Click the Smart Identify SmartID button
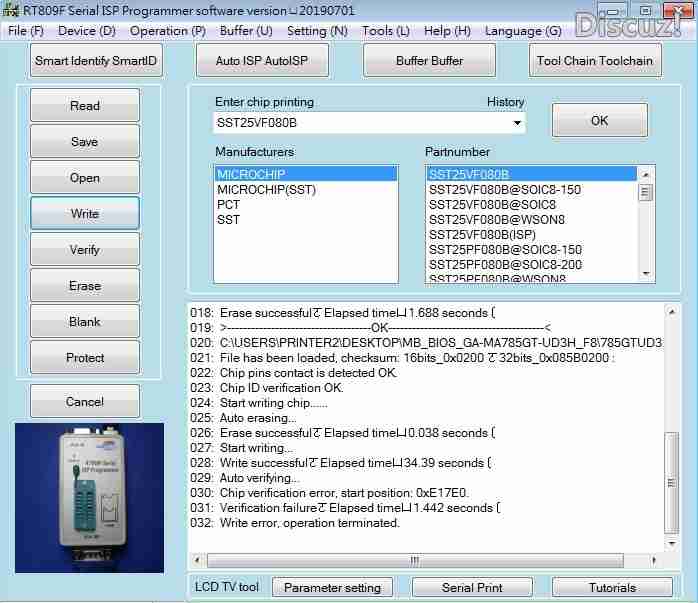Screen dimensions: 698x603 pos(96,60)
